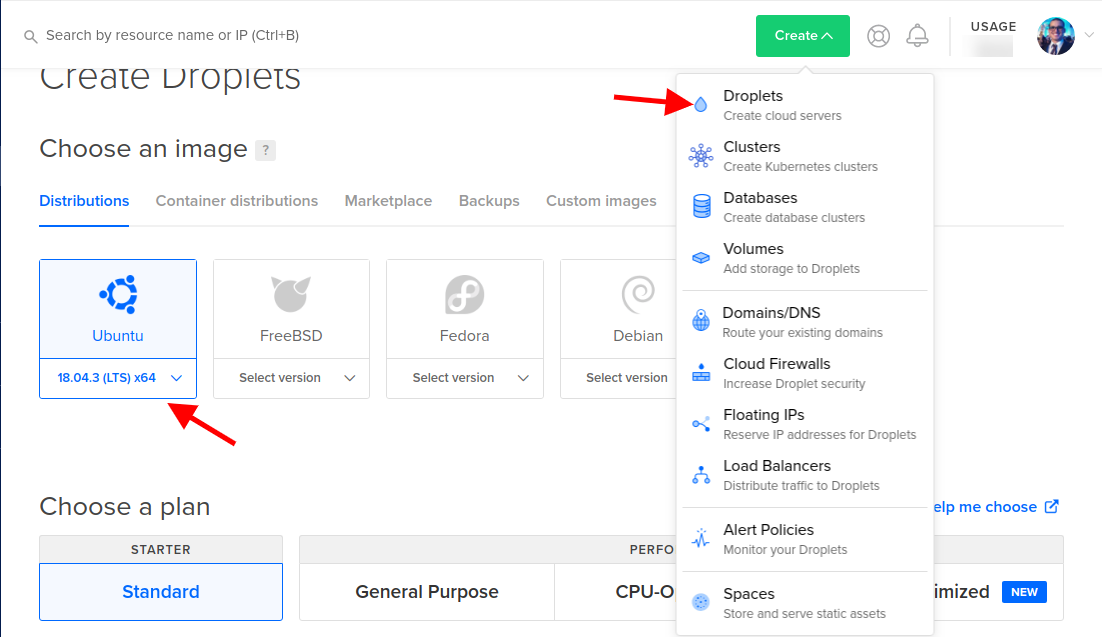
Task: Click the Clusters Kubernetes icon
Action: pyautogui.click(x=701, y=155)
